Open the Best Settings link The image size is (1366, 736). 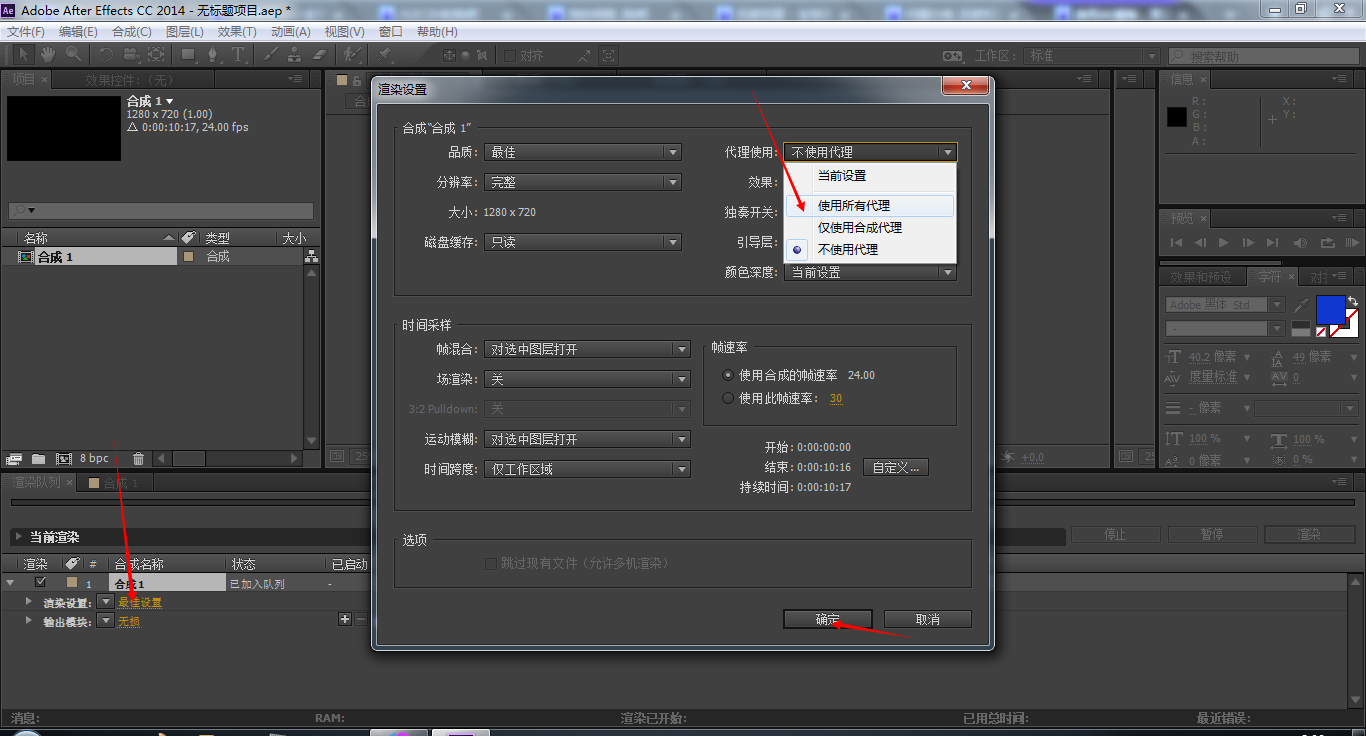[140, 602]
